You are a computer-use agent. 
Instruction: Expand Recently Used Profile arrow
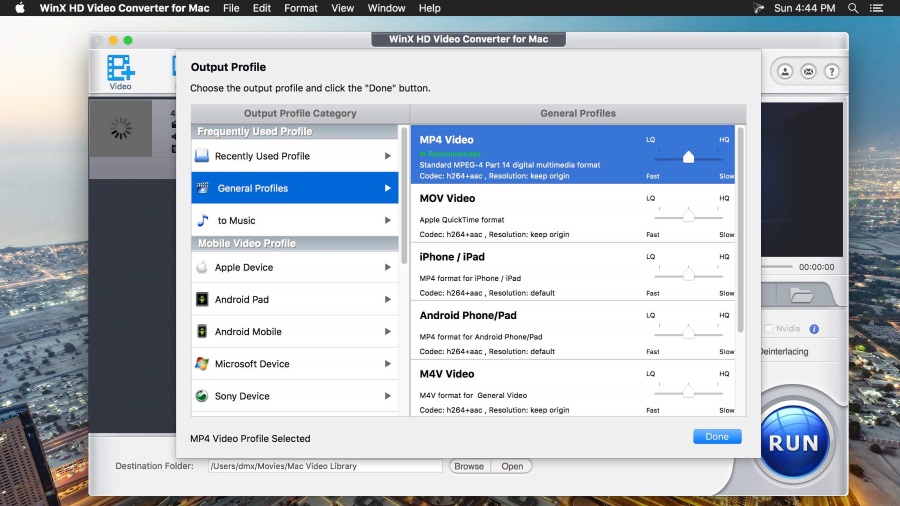coord(388,156)
